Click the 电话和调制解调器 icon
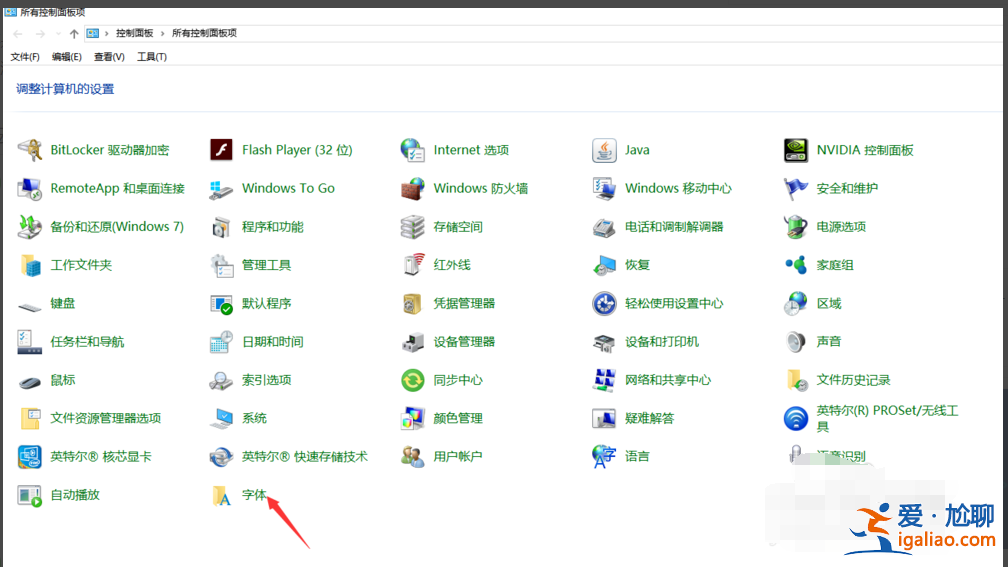The image size is (1008, 567). (604, 227)
